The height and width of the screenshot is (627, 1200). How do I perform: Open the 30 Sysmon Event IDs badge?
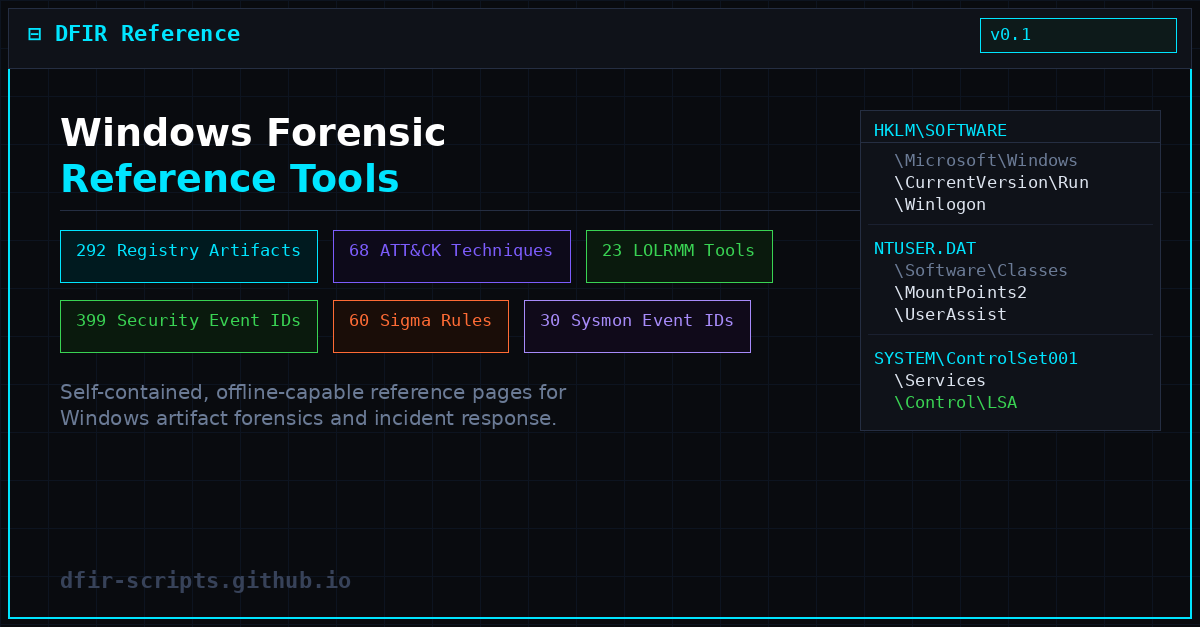tap(637, 326)
